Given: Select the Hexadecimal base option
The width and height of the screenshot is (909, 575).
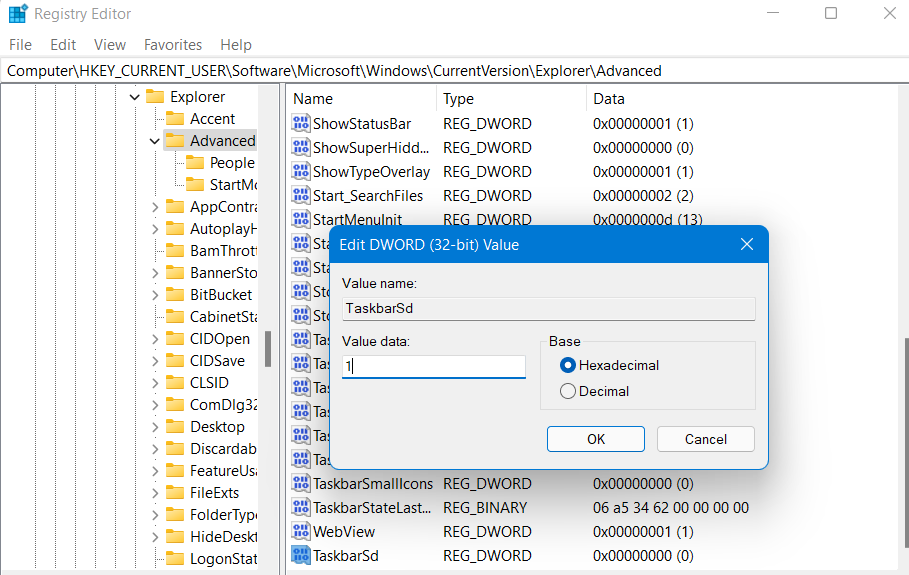Looking at the screenshot, I should coord(568,366).
